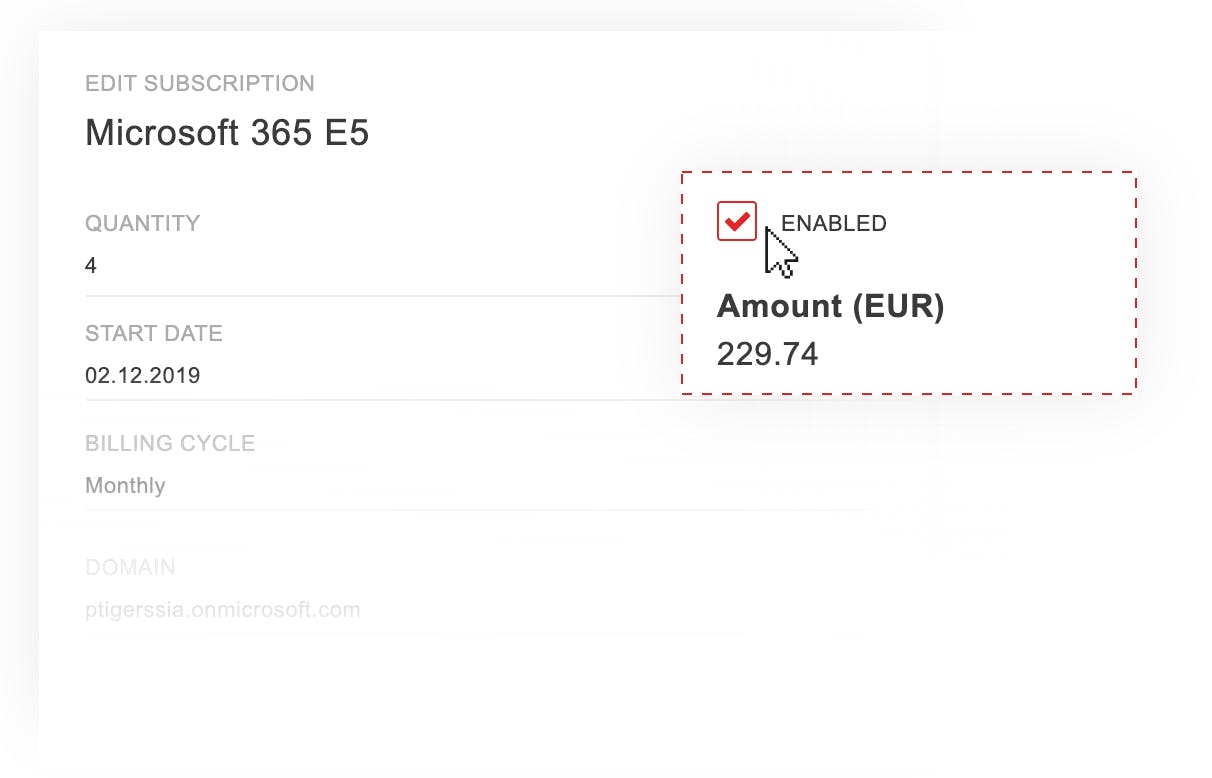Image resolution: width=1212 pixels, height=778 pixels.
Task: Select the DOMAIN label
Action: point(130,567)
